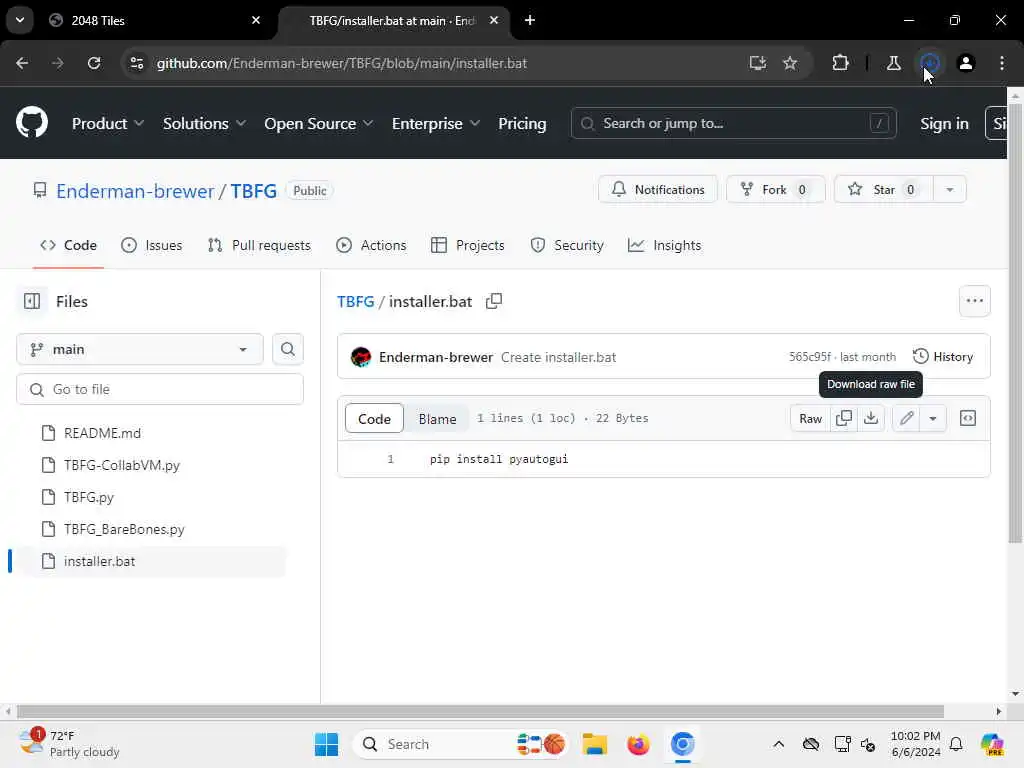The image size is (1024, 768).
Task: Open the Star lists dropdown arrow
Action: (949, 189)
